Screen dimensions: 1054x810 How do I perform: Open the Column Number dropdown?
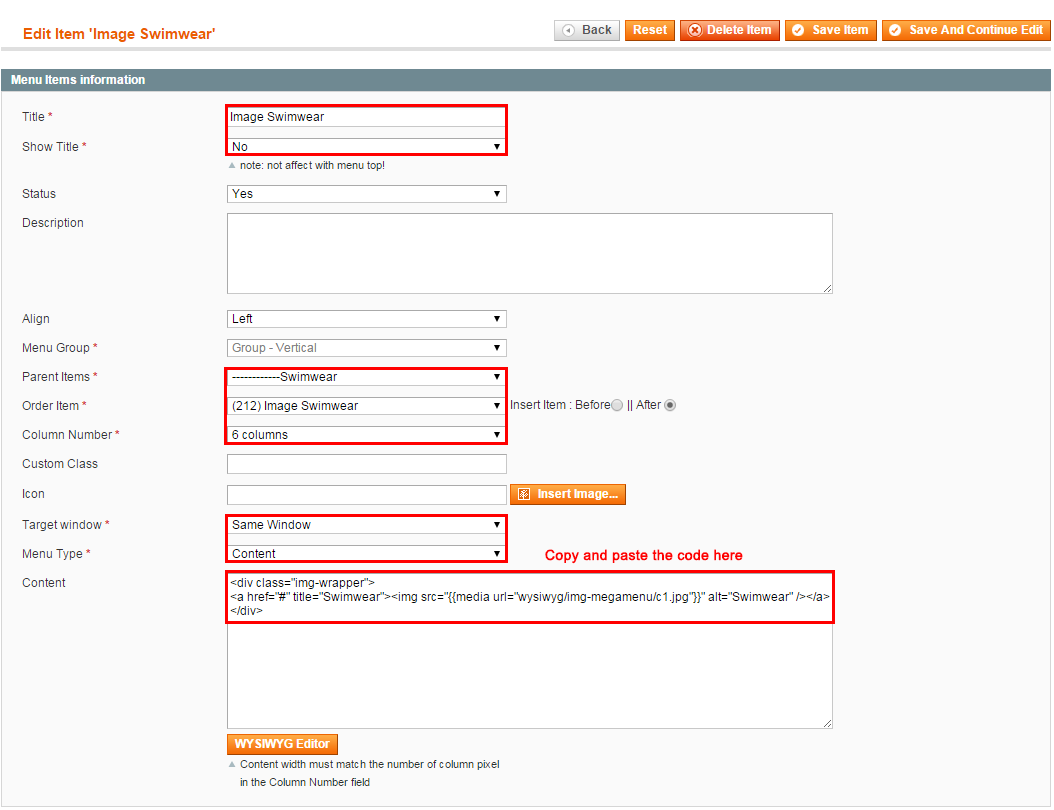tap(366, 435)
